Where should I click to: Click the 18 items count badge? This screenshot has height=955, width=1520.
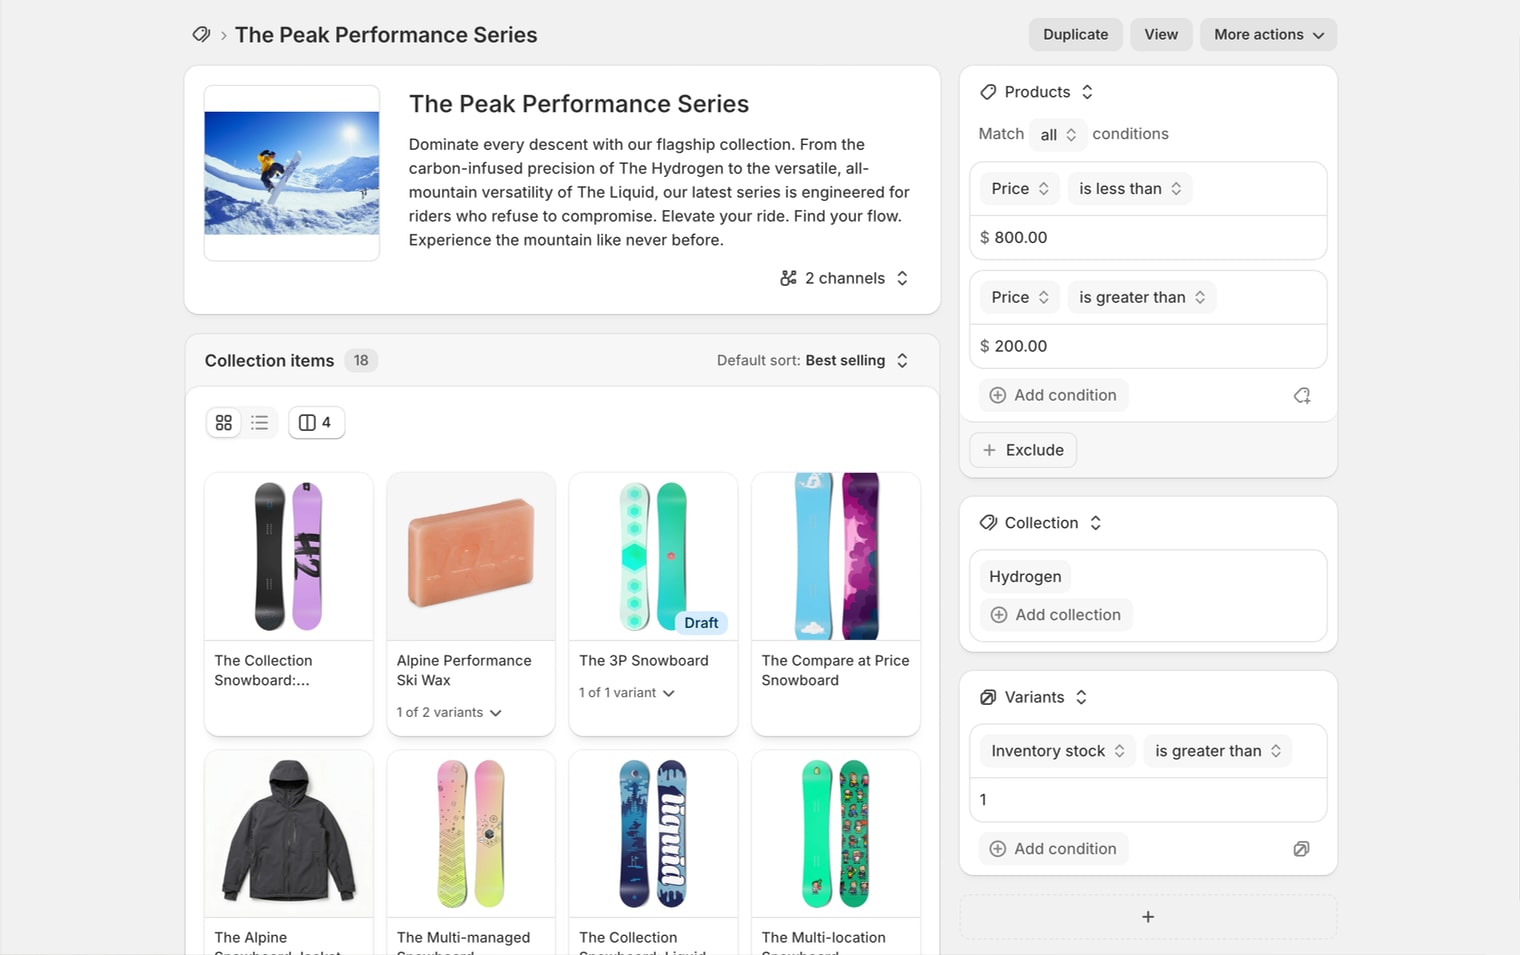point(361,360)
